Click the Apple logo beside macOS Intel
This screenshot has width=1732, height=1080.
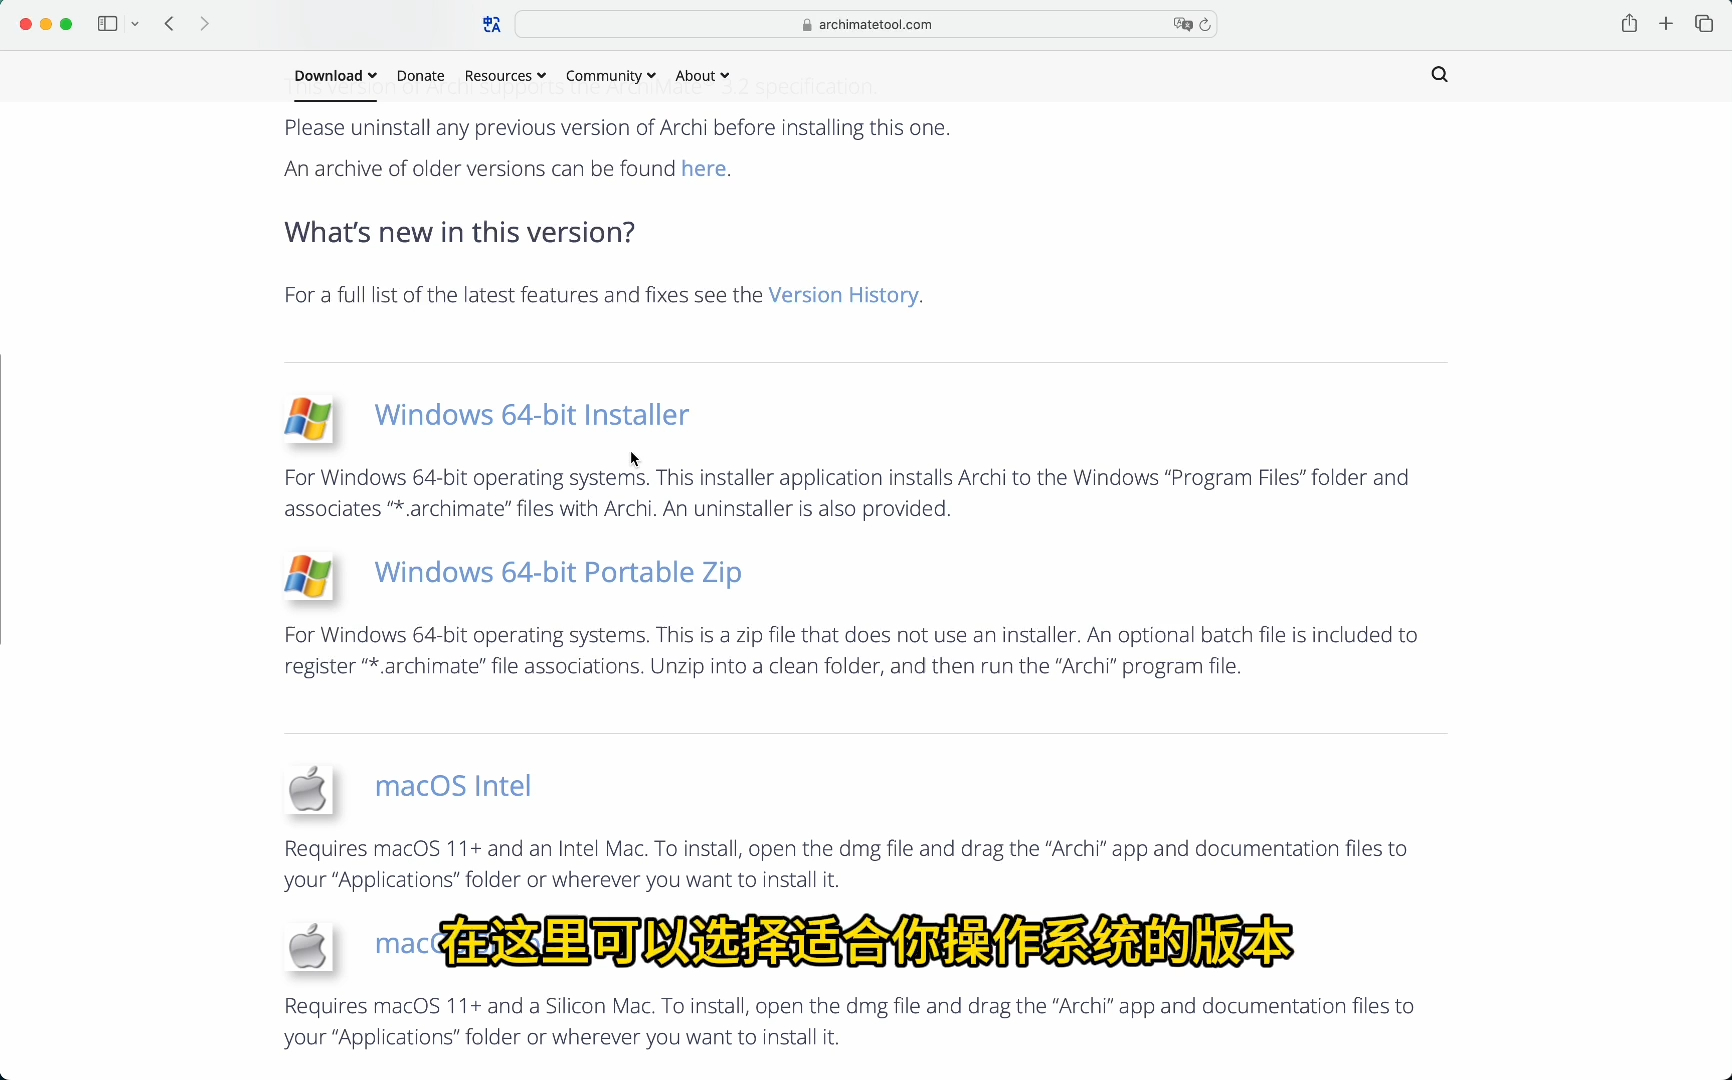(x=308, y=790)
